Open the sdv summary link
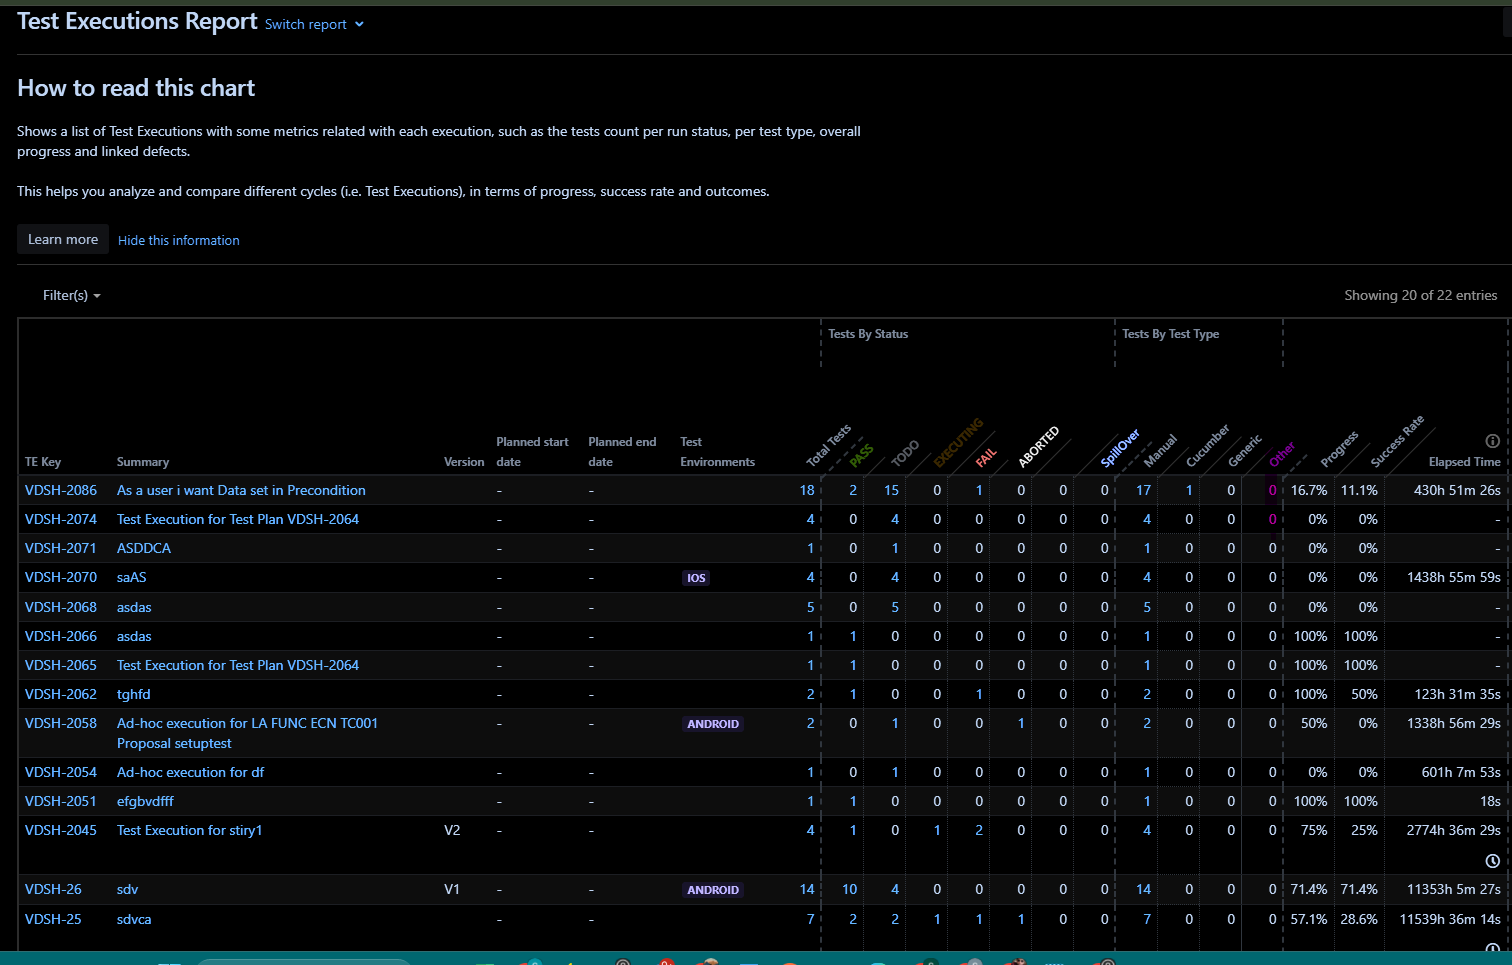1512x965 pixels. click(128, 889)
